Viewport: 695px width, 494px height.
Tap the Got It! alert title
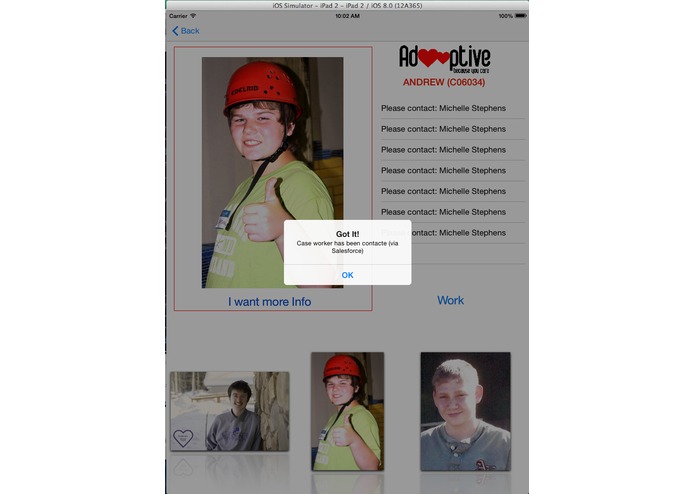click(x=348, y=234)
